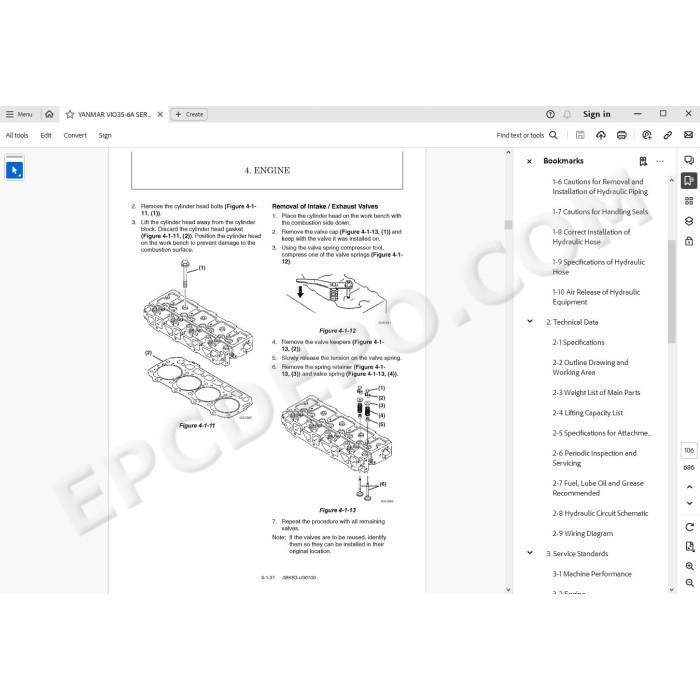Open bookmark 3-1 Machine Performance
The height and width of the screenshot is (700, 700).
(592, 574)
